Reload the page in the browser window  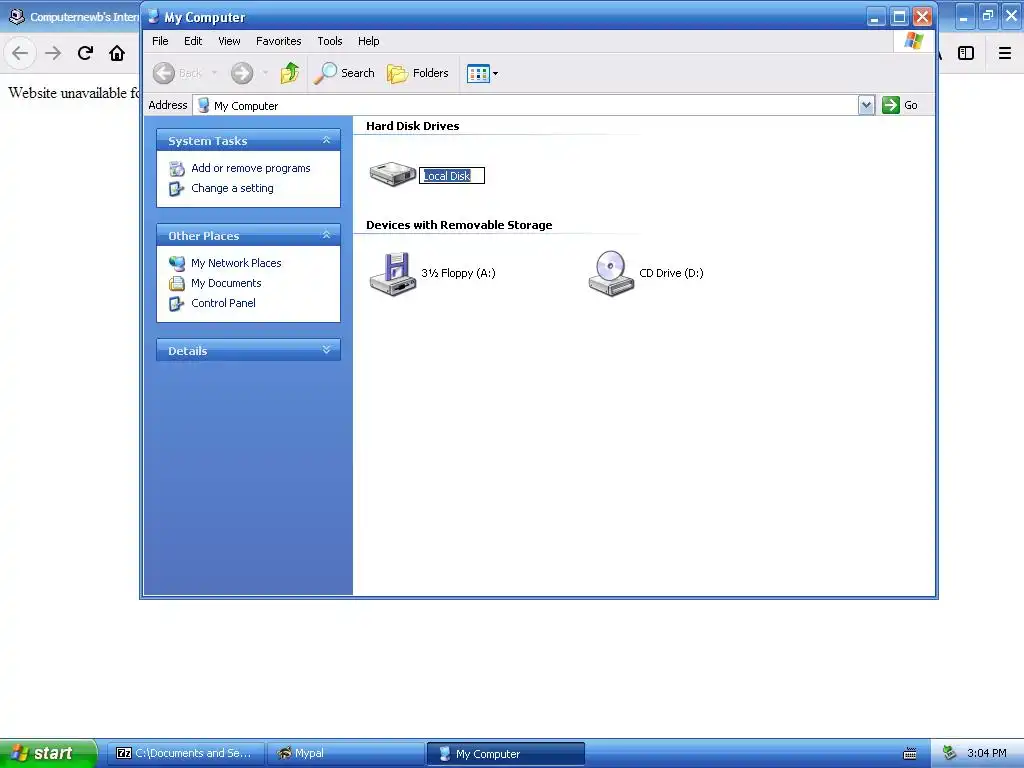pyautogui.click(x=85, y=53)
